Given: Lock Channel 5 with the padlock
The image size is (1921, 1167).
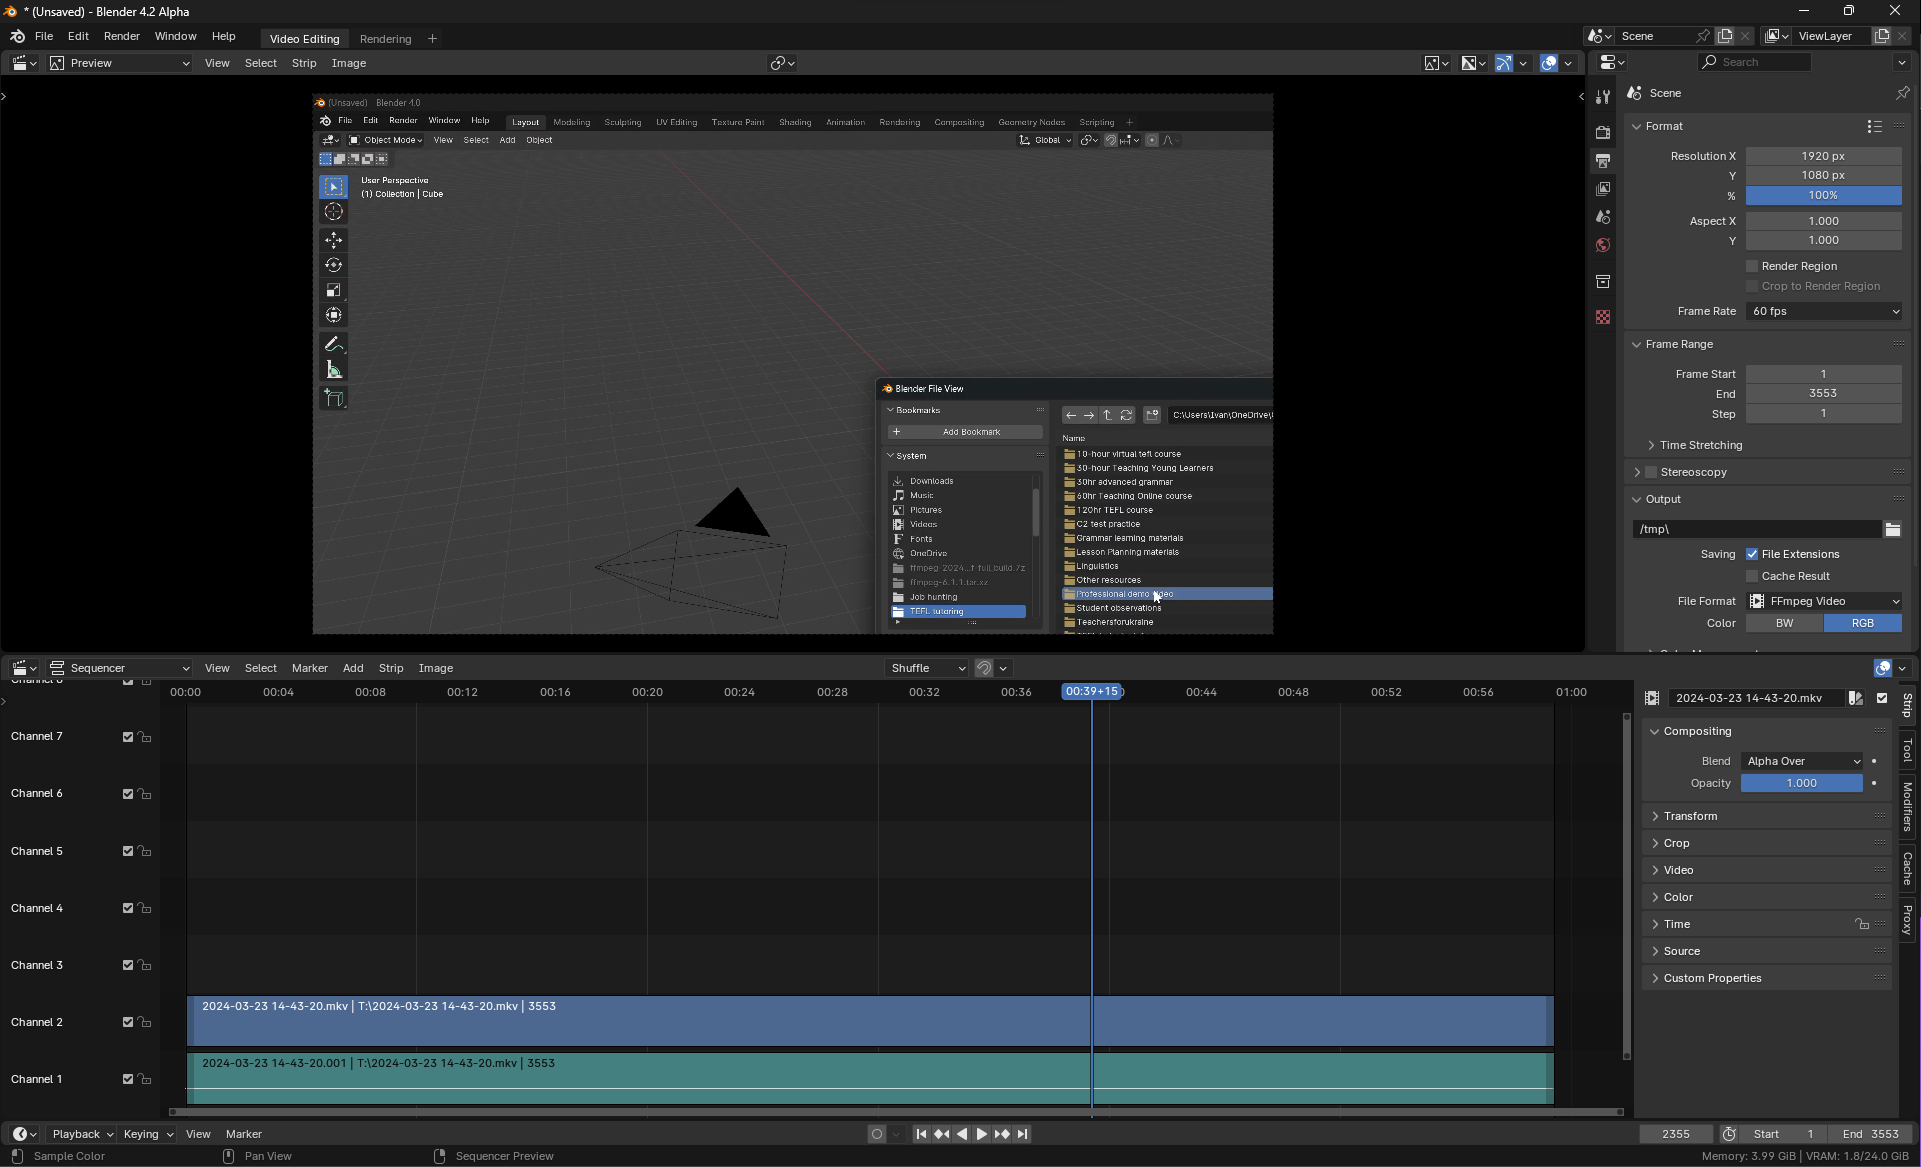Looking at the screenshot, I should point(145,852).
